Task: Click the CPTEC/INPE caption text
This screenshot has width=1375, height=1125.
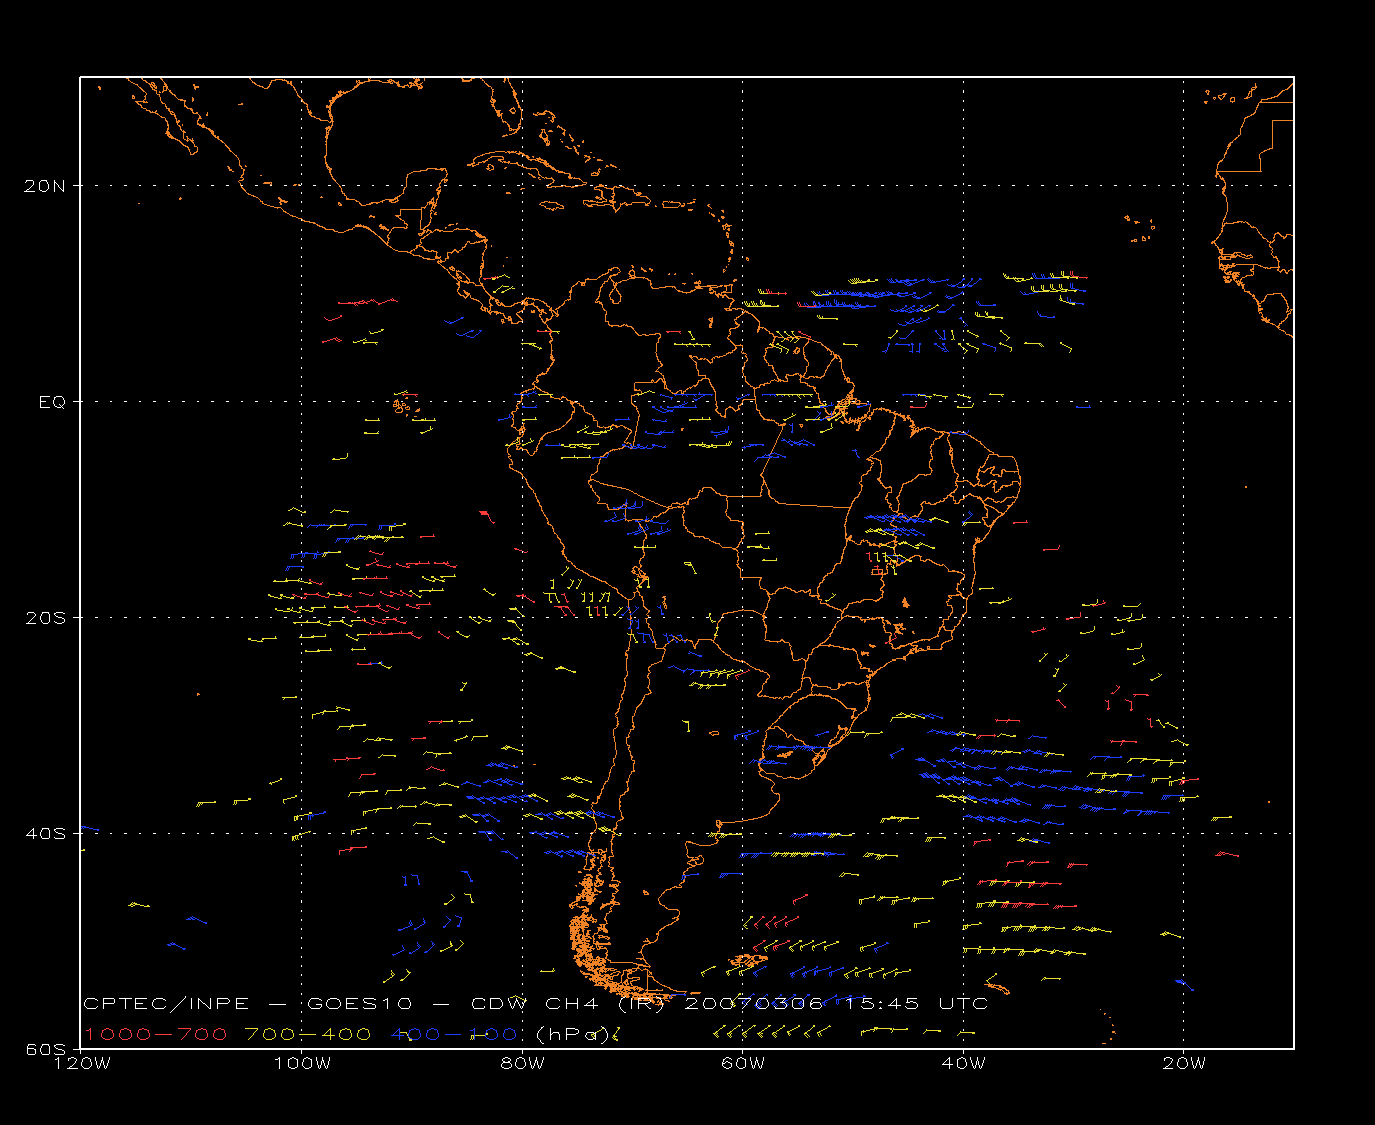Action: (x=166, y=1003)
